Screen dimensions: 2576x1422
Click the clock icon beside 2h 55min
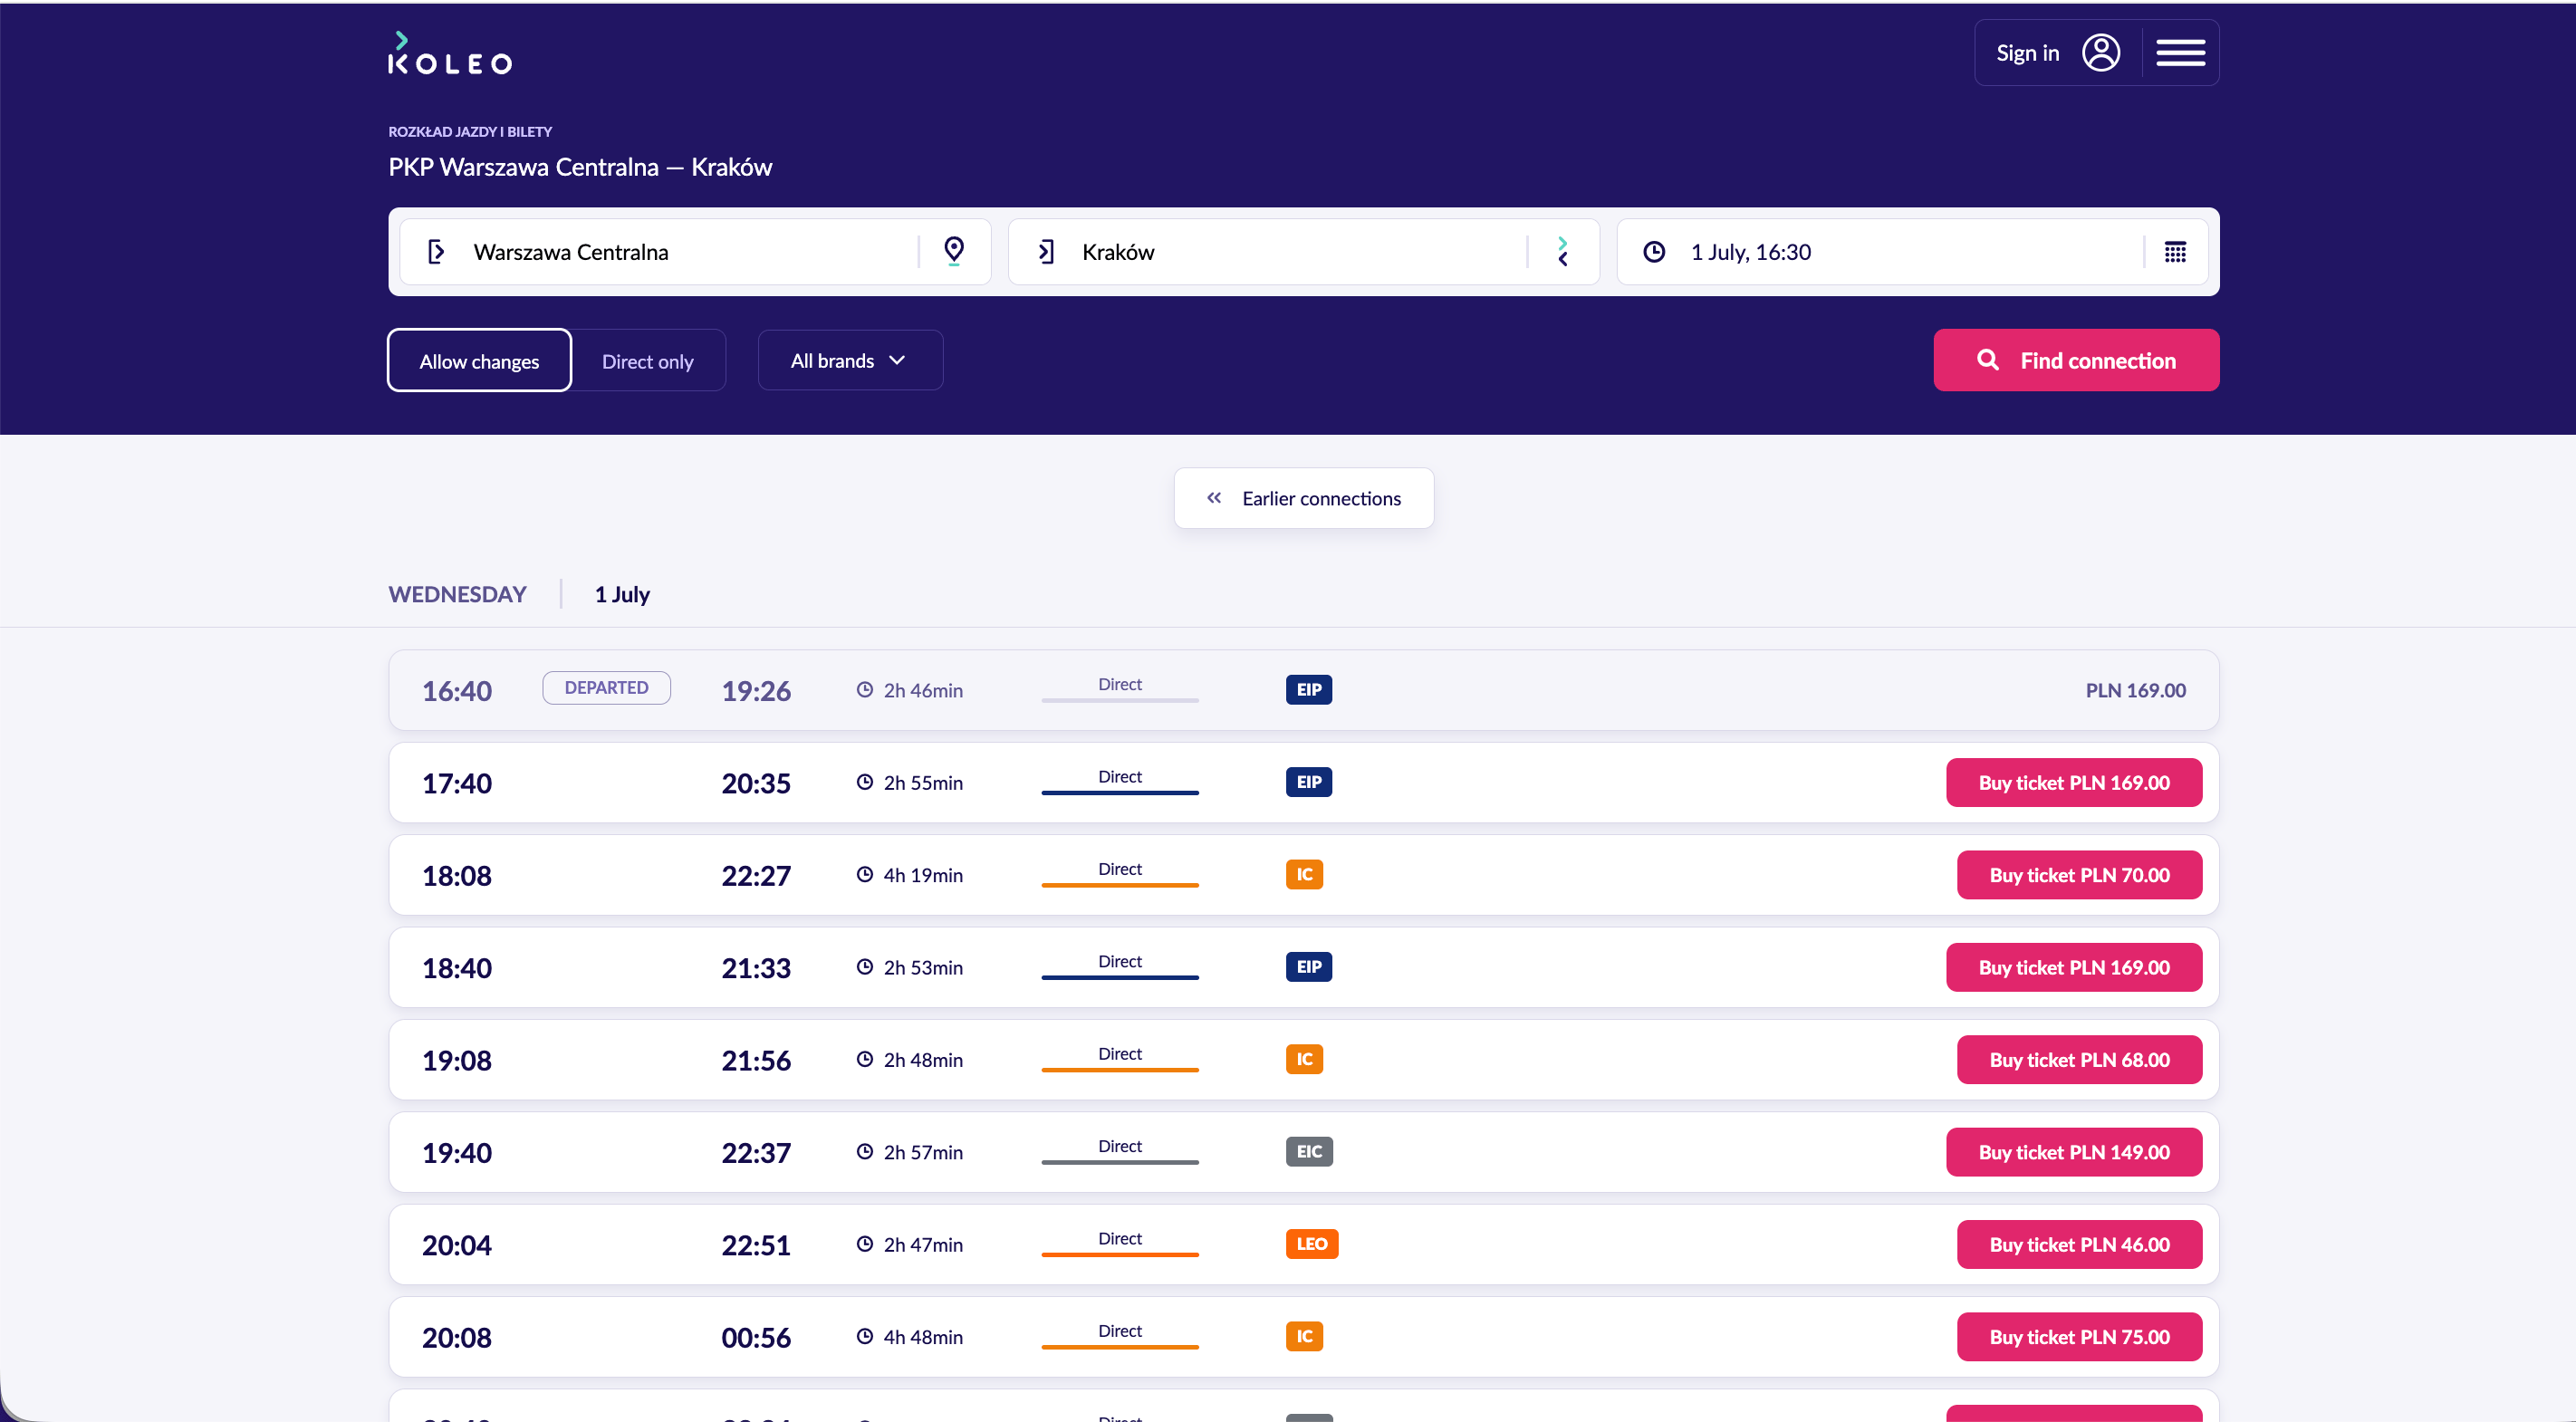click(865, 782)
